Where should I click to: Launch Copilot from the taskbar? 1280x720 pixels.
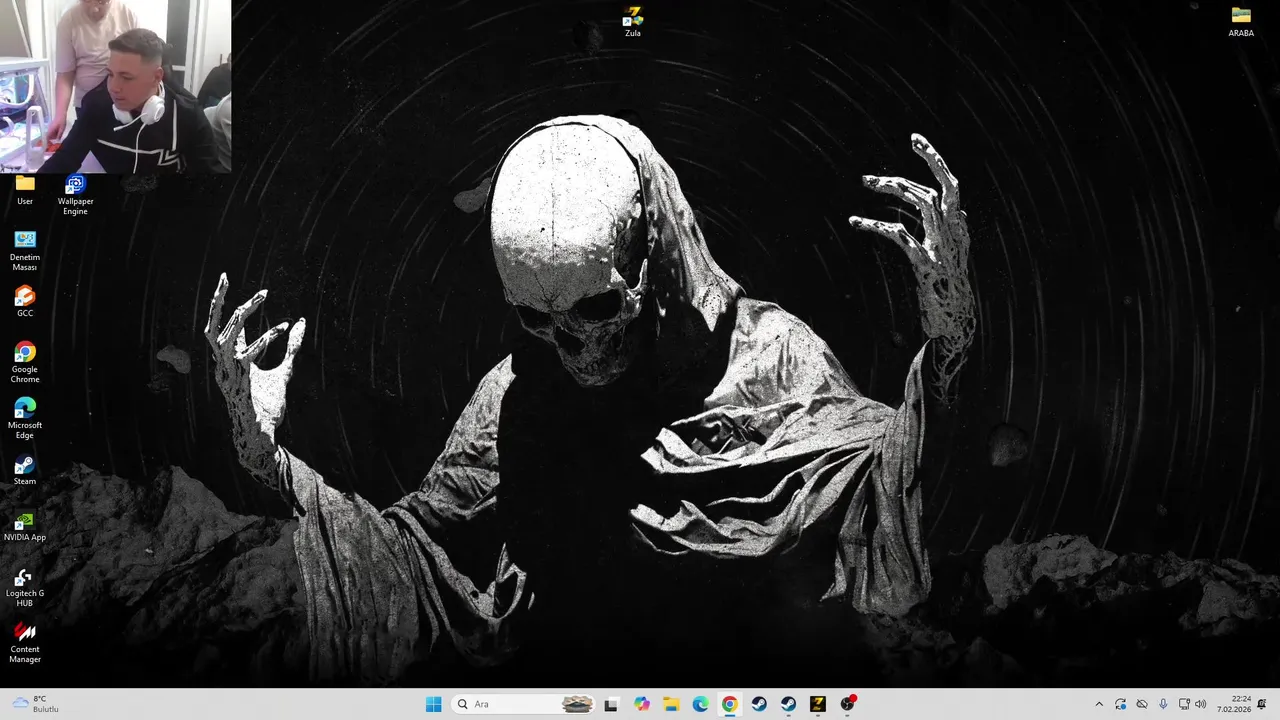641,704
